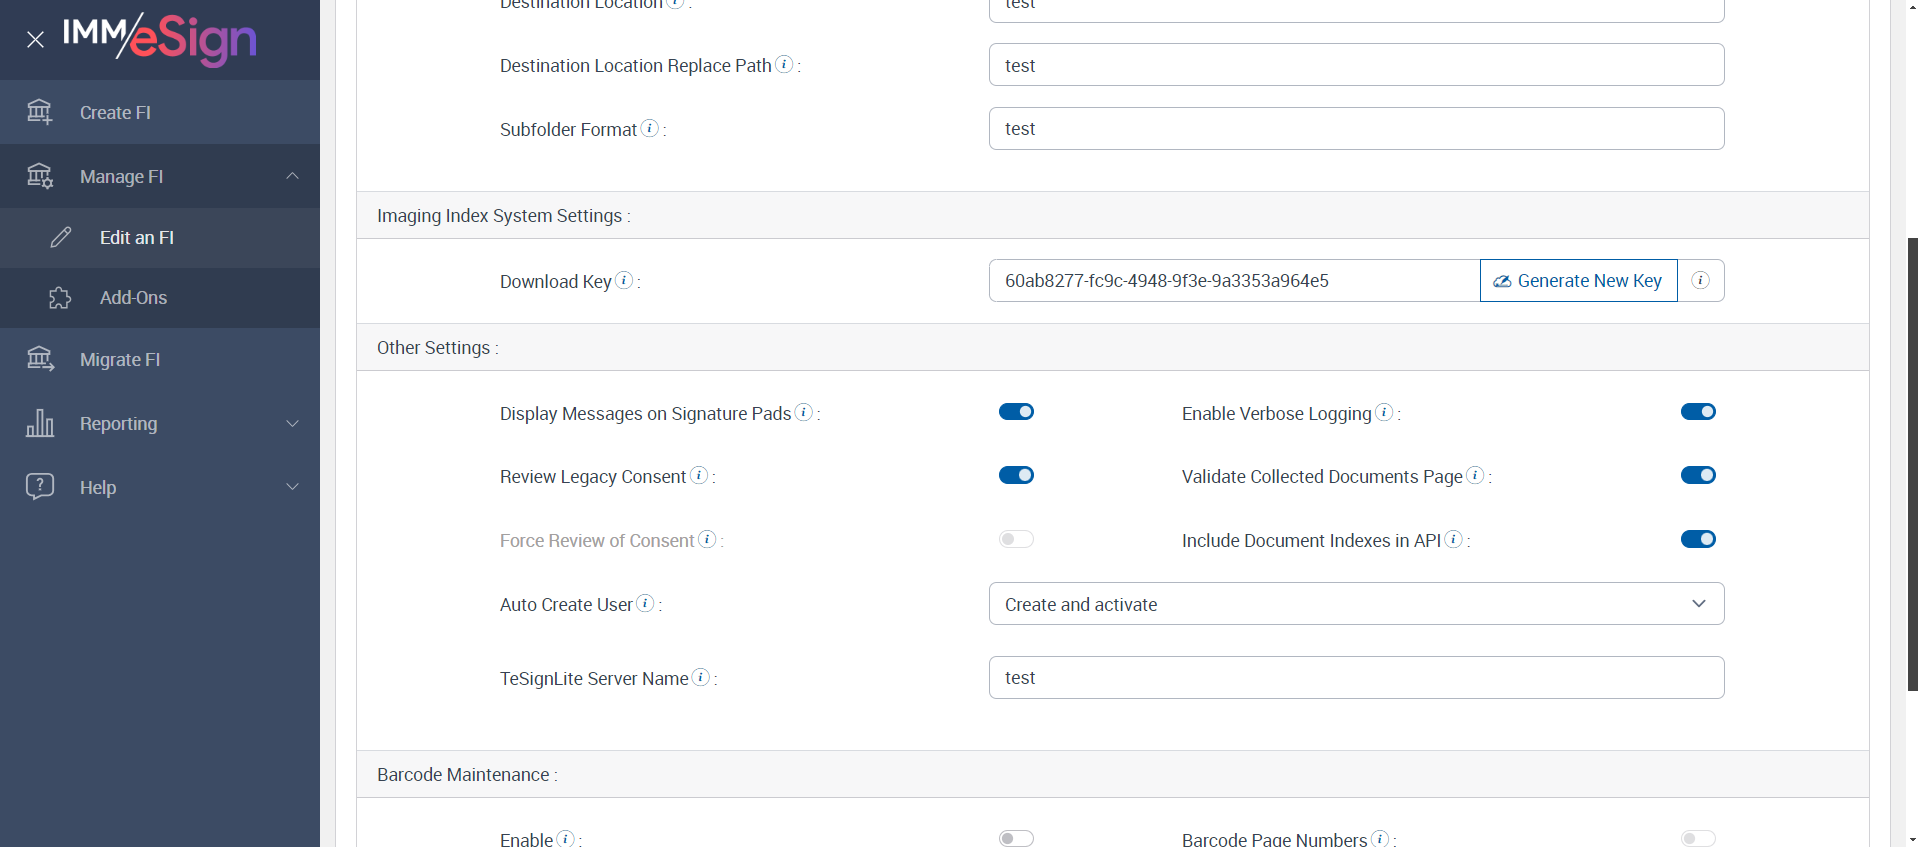Click info icon right of Generate New Key
Viewport: 1920px width, 847px height.
point(1700,281)
